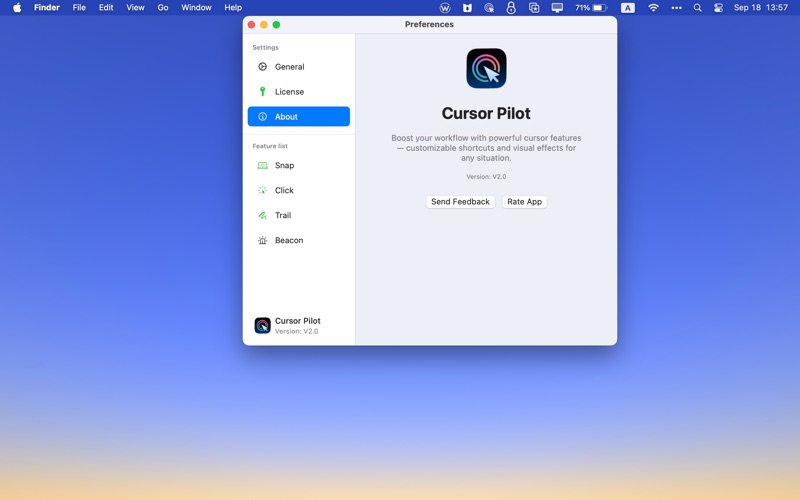The height and width of the screenshot is (500, 800).
Task: Click the padlock-shaped menu bar icon
Action: click(x=511, y=8)
